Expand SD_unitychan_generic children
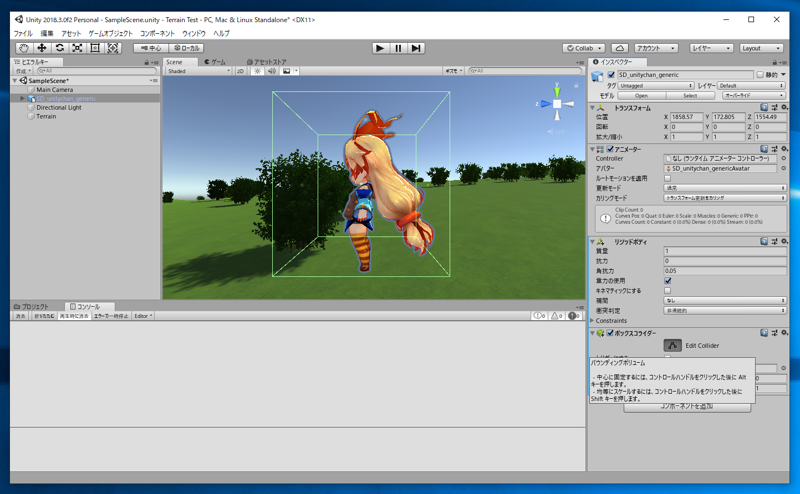 point(22,98)
